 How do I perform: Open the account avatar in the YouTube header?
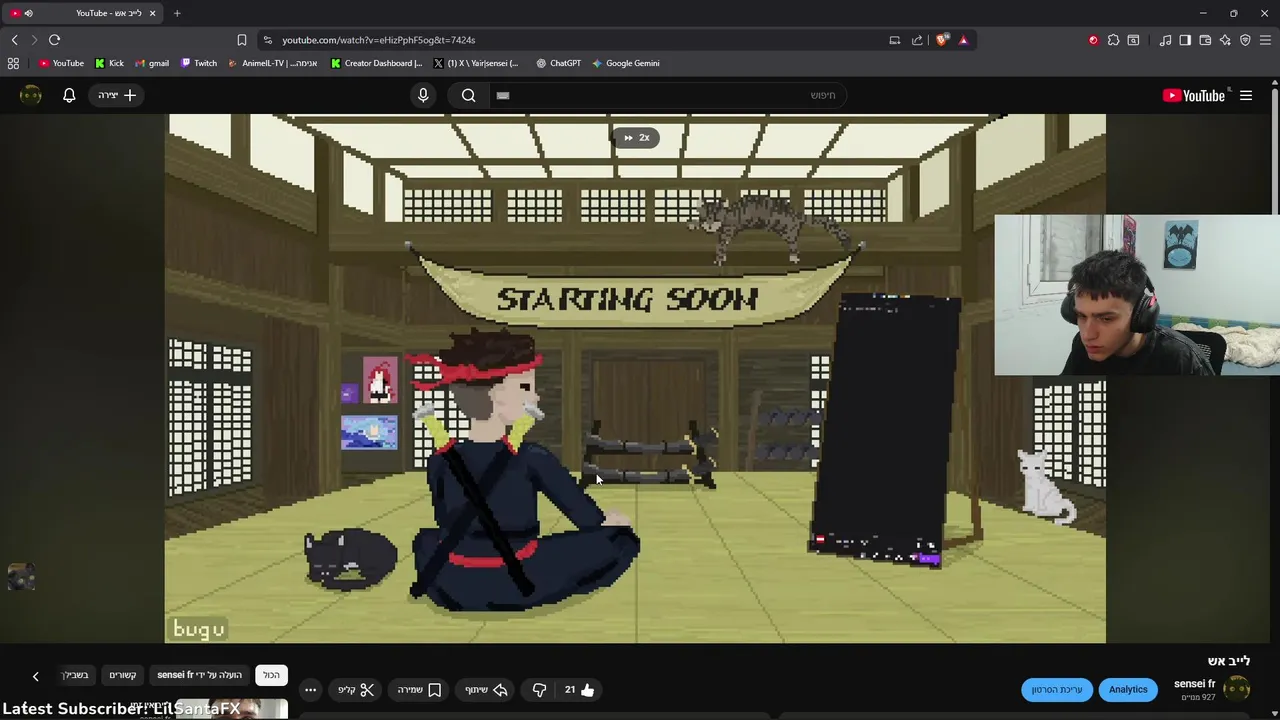[x=31, y=95]
